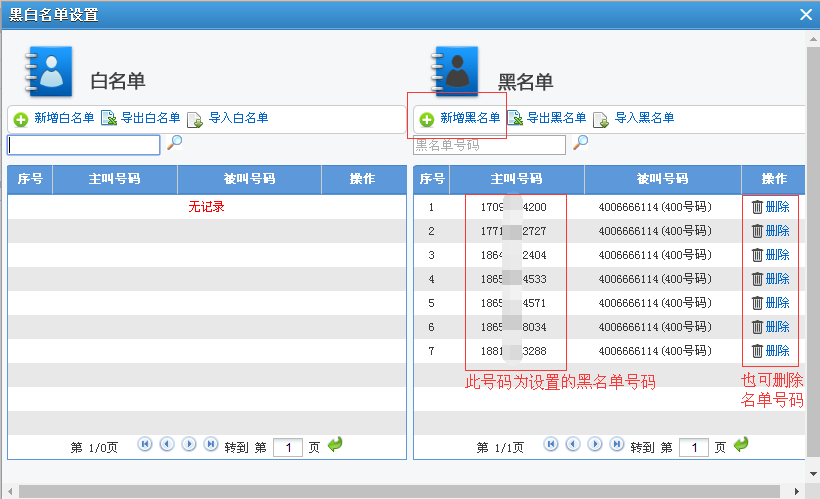Click the blacklist number search box

pos(489,145)
